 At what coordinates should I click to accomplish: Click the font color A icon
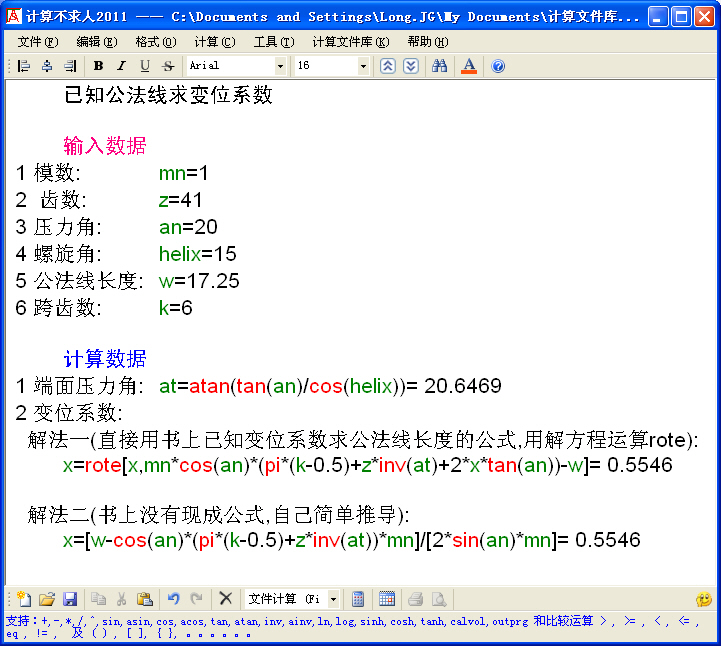(469, 66)
